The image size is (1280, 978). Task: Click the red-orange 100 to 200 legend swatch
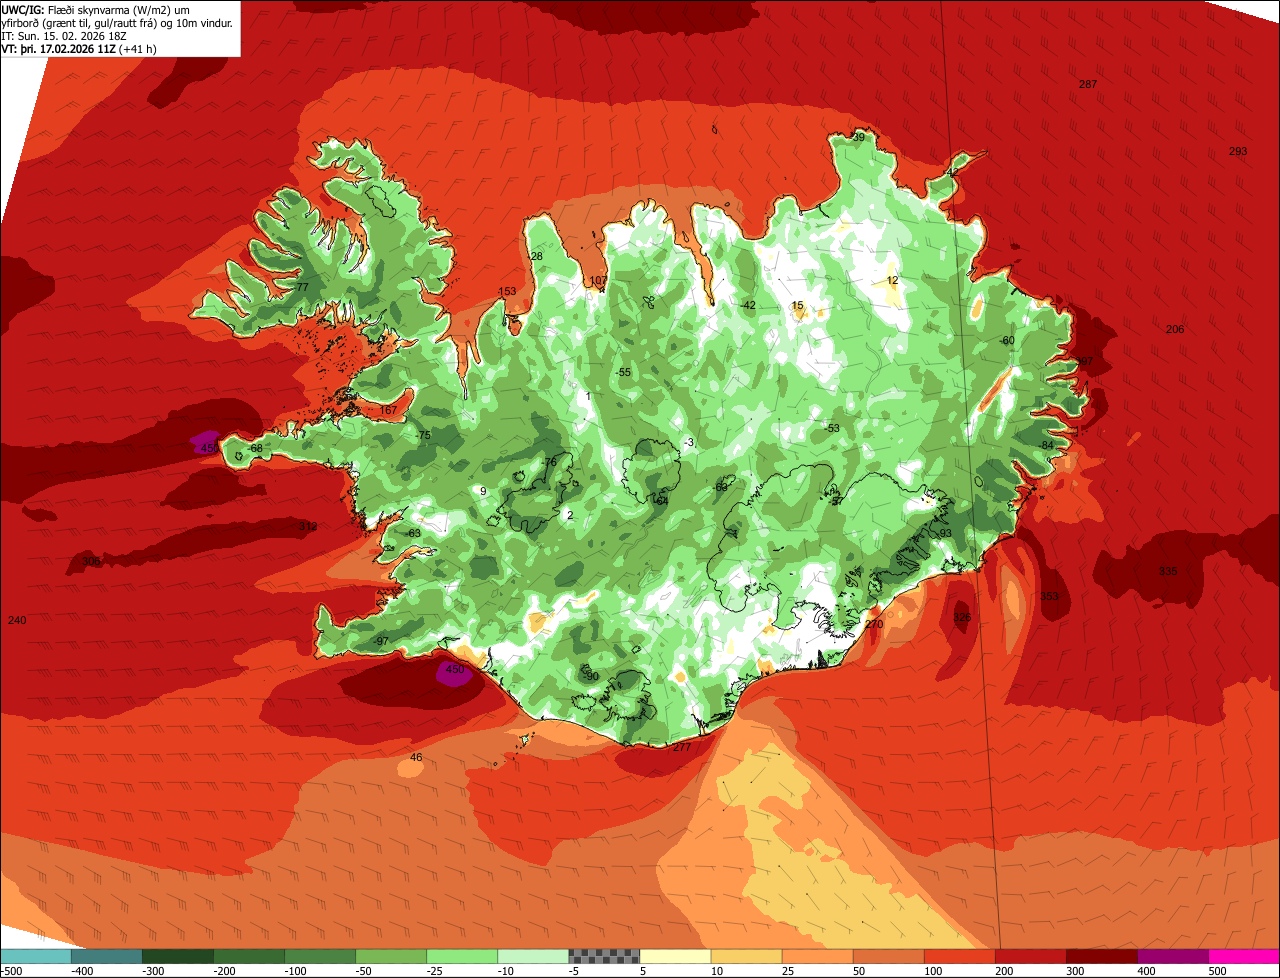959,956
